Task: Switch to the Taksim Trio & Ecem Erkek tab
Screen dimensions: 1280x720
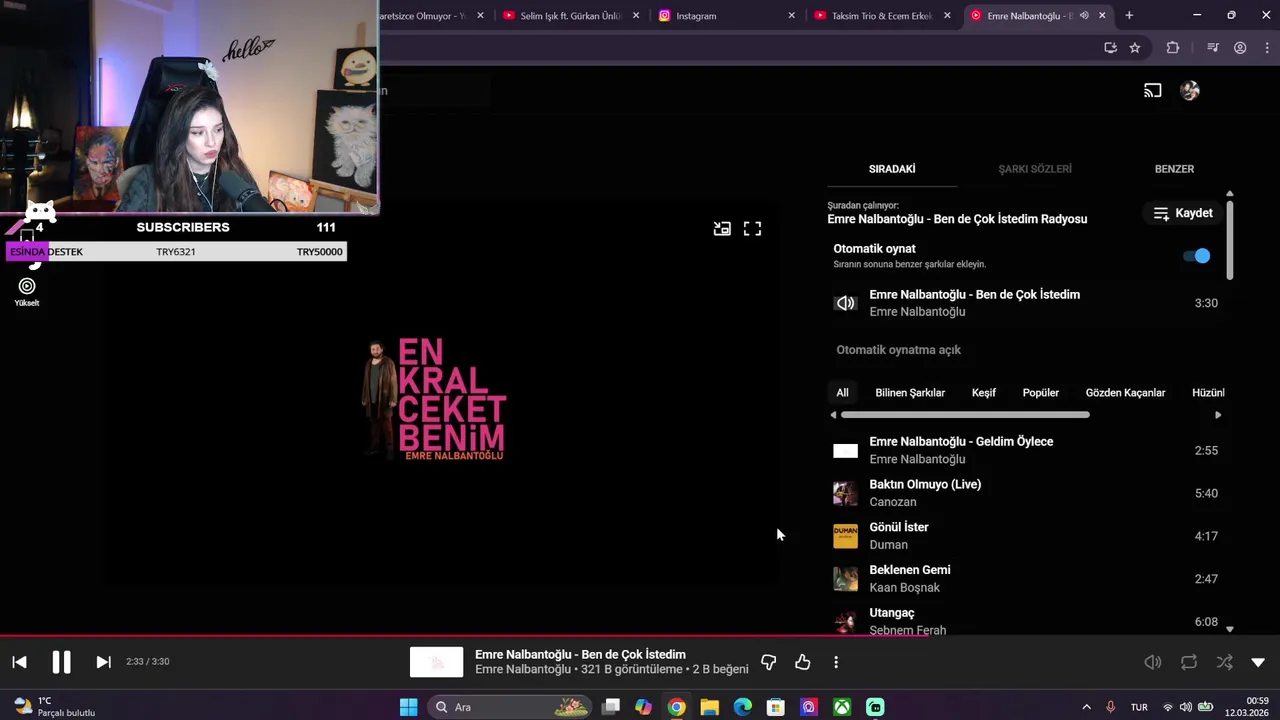Action: (x=880, y=16)
